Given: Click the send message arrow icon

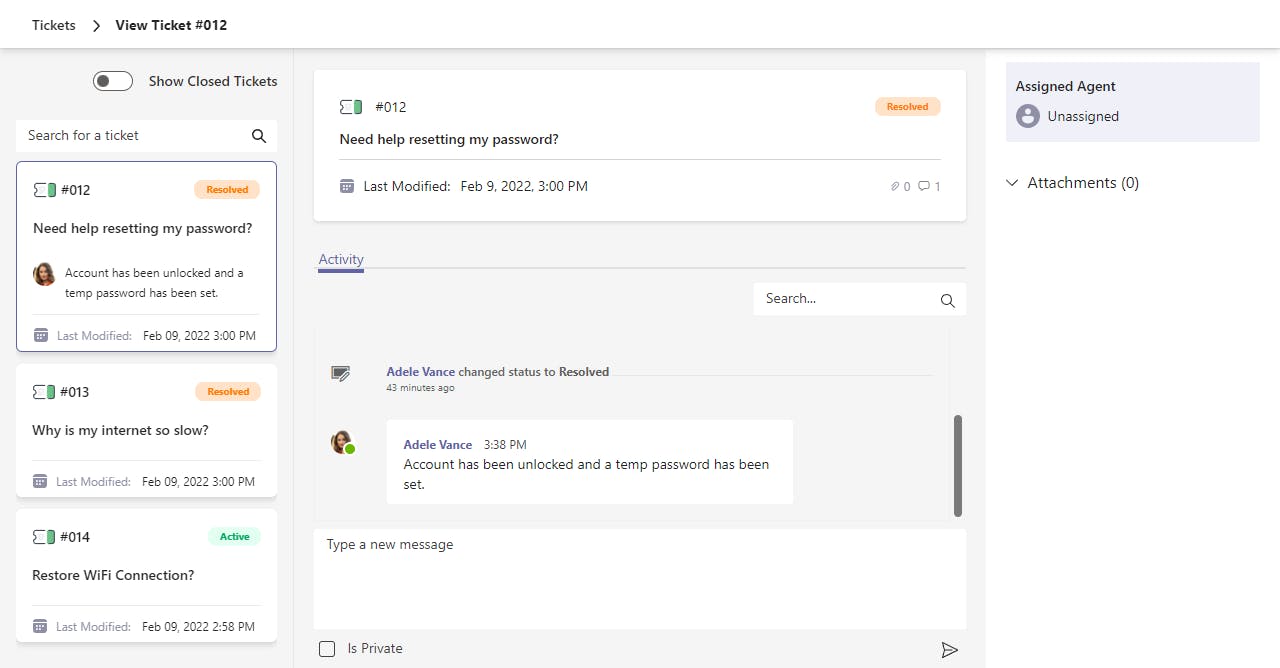Looking at the screenshot, I should tap(949, 650).
